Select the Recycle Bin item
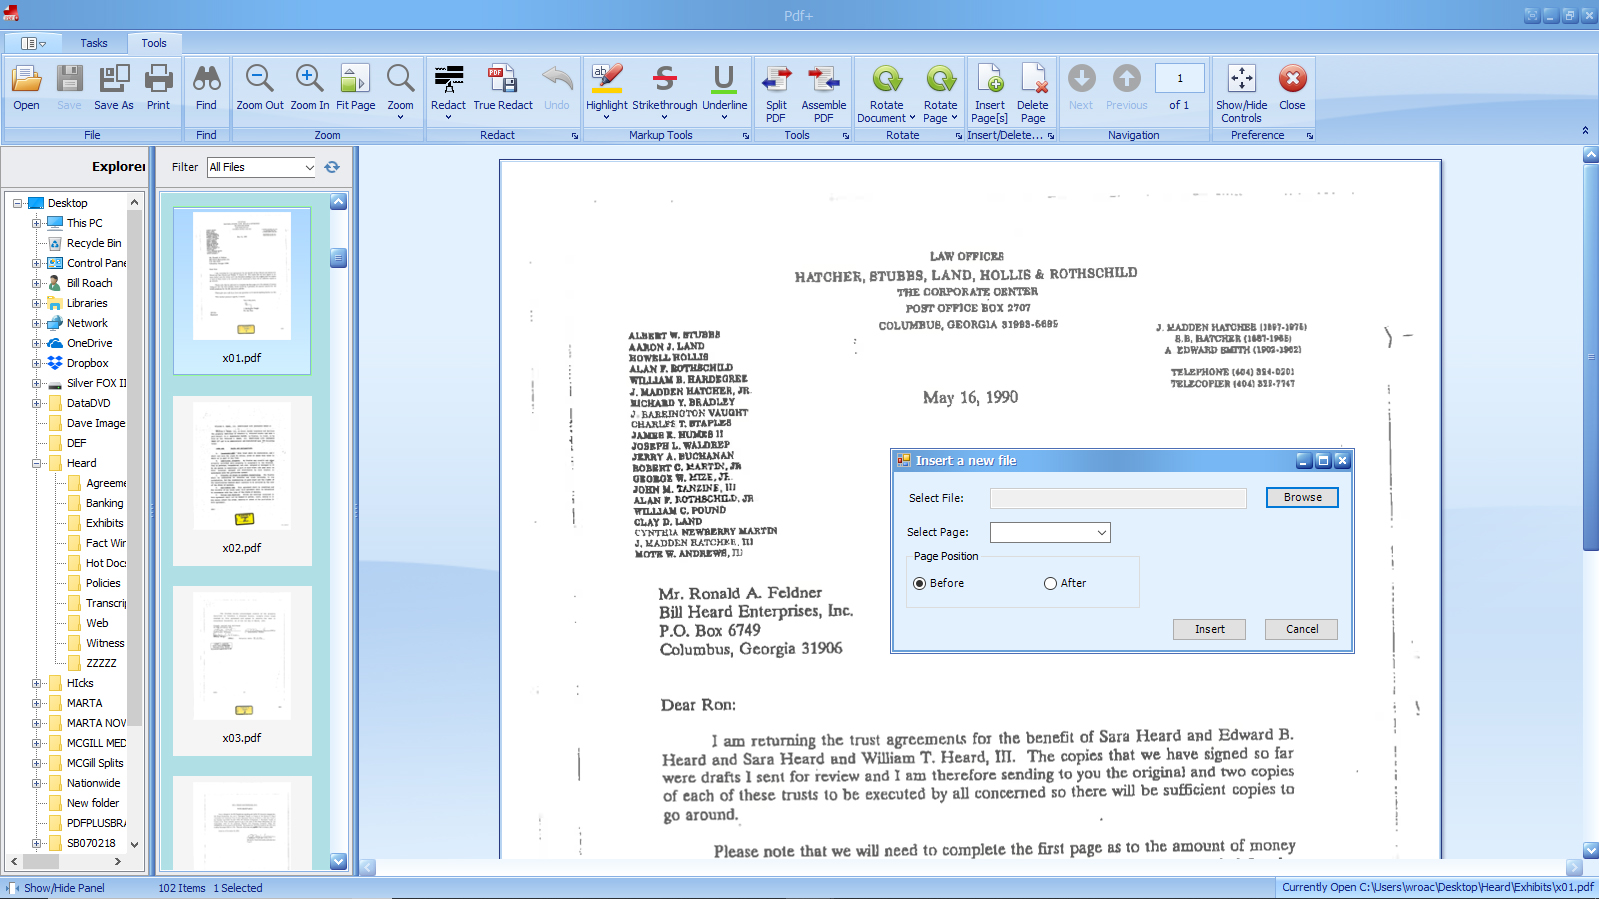Screen dimensions: 1599x899 [94, 243]
